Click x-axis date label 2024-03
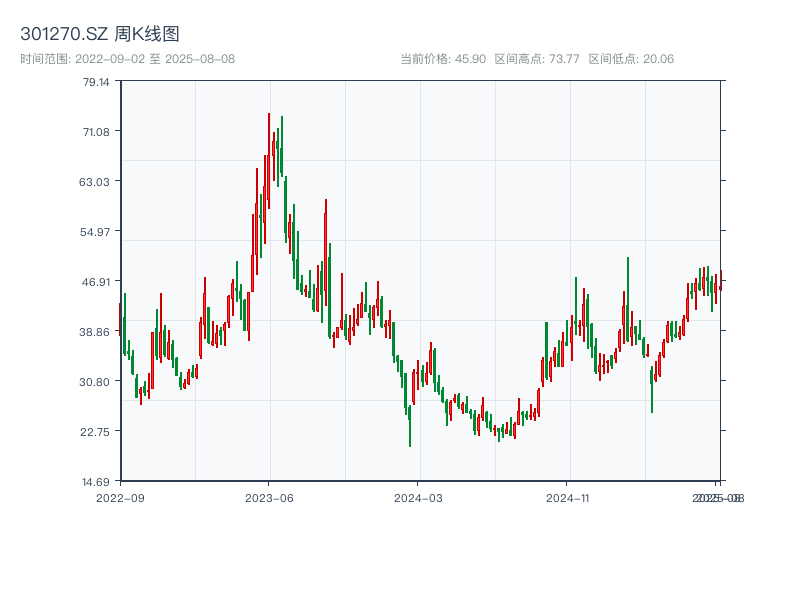800x600 pixels. [x=418, y=498]
